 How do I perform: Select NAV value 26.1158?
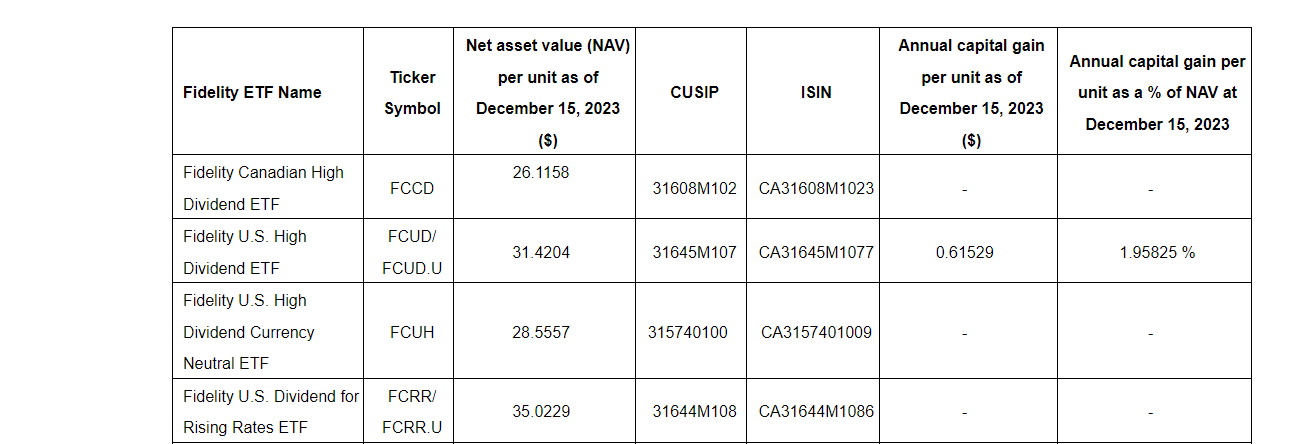541,172
